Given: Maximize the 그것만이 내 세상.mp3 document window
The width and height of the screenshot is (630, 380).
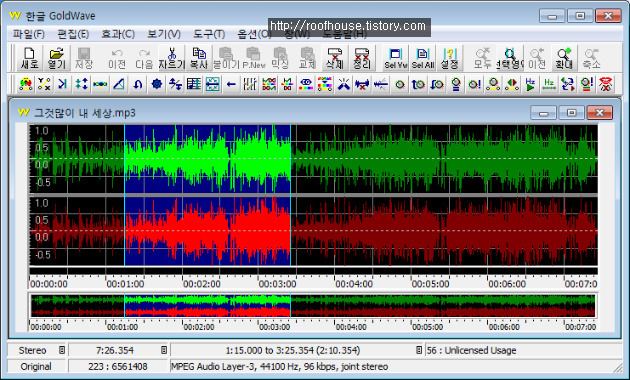Looking at the screenshot, I should click(571, 113).
